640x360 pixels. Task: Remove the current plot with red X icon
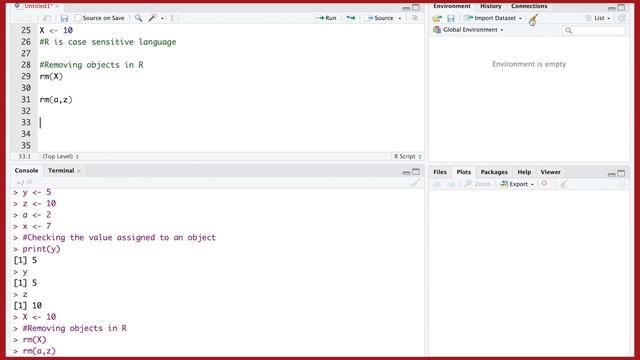pos(544,184)
